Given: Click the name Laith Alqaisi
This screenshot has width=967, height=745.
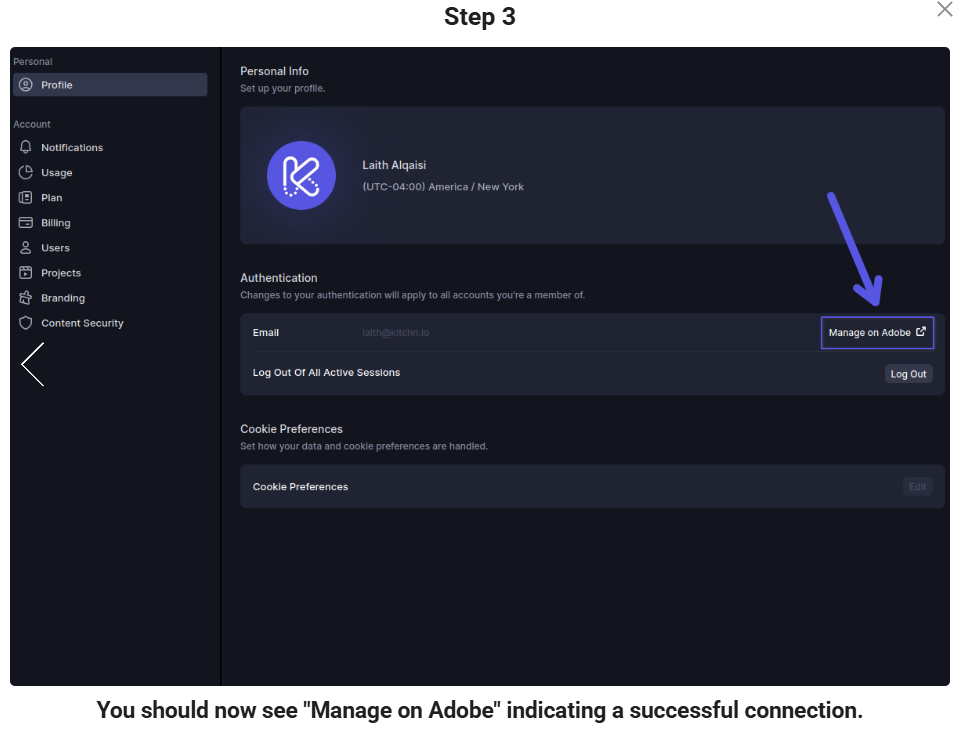Looking at the screenshot, I should point(394,165).
